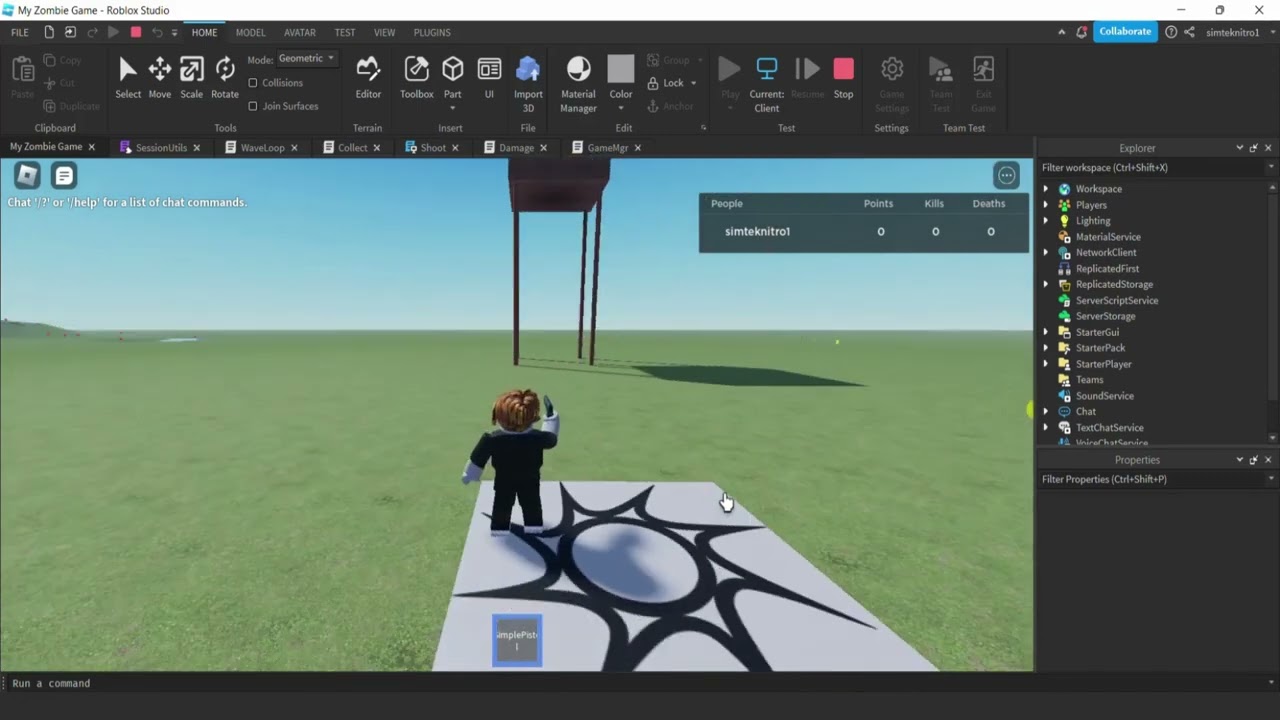The height and width of the screenshot is (720, 1280).
Task: Click the Undo arrow in quick access bar
Action: point(157,32)
